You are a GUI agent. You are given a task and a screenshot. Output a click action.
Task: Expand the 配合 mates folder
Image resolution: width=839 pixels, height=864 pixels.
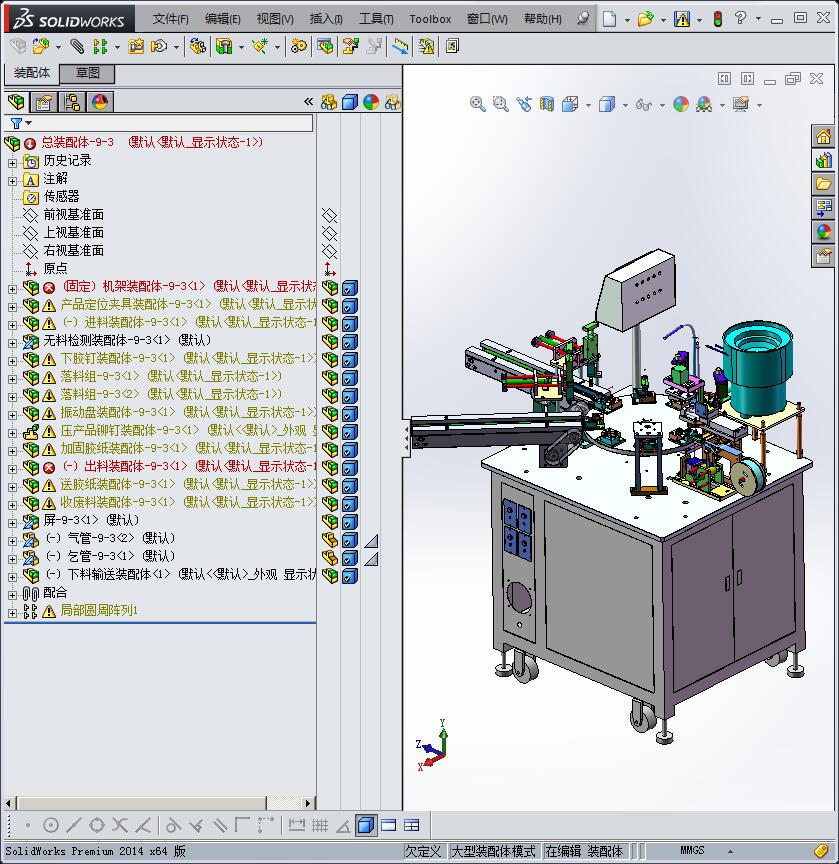click(x=12, y=595)
